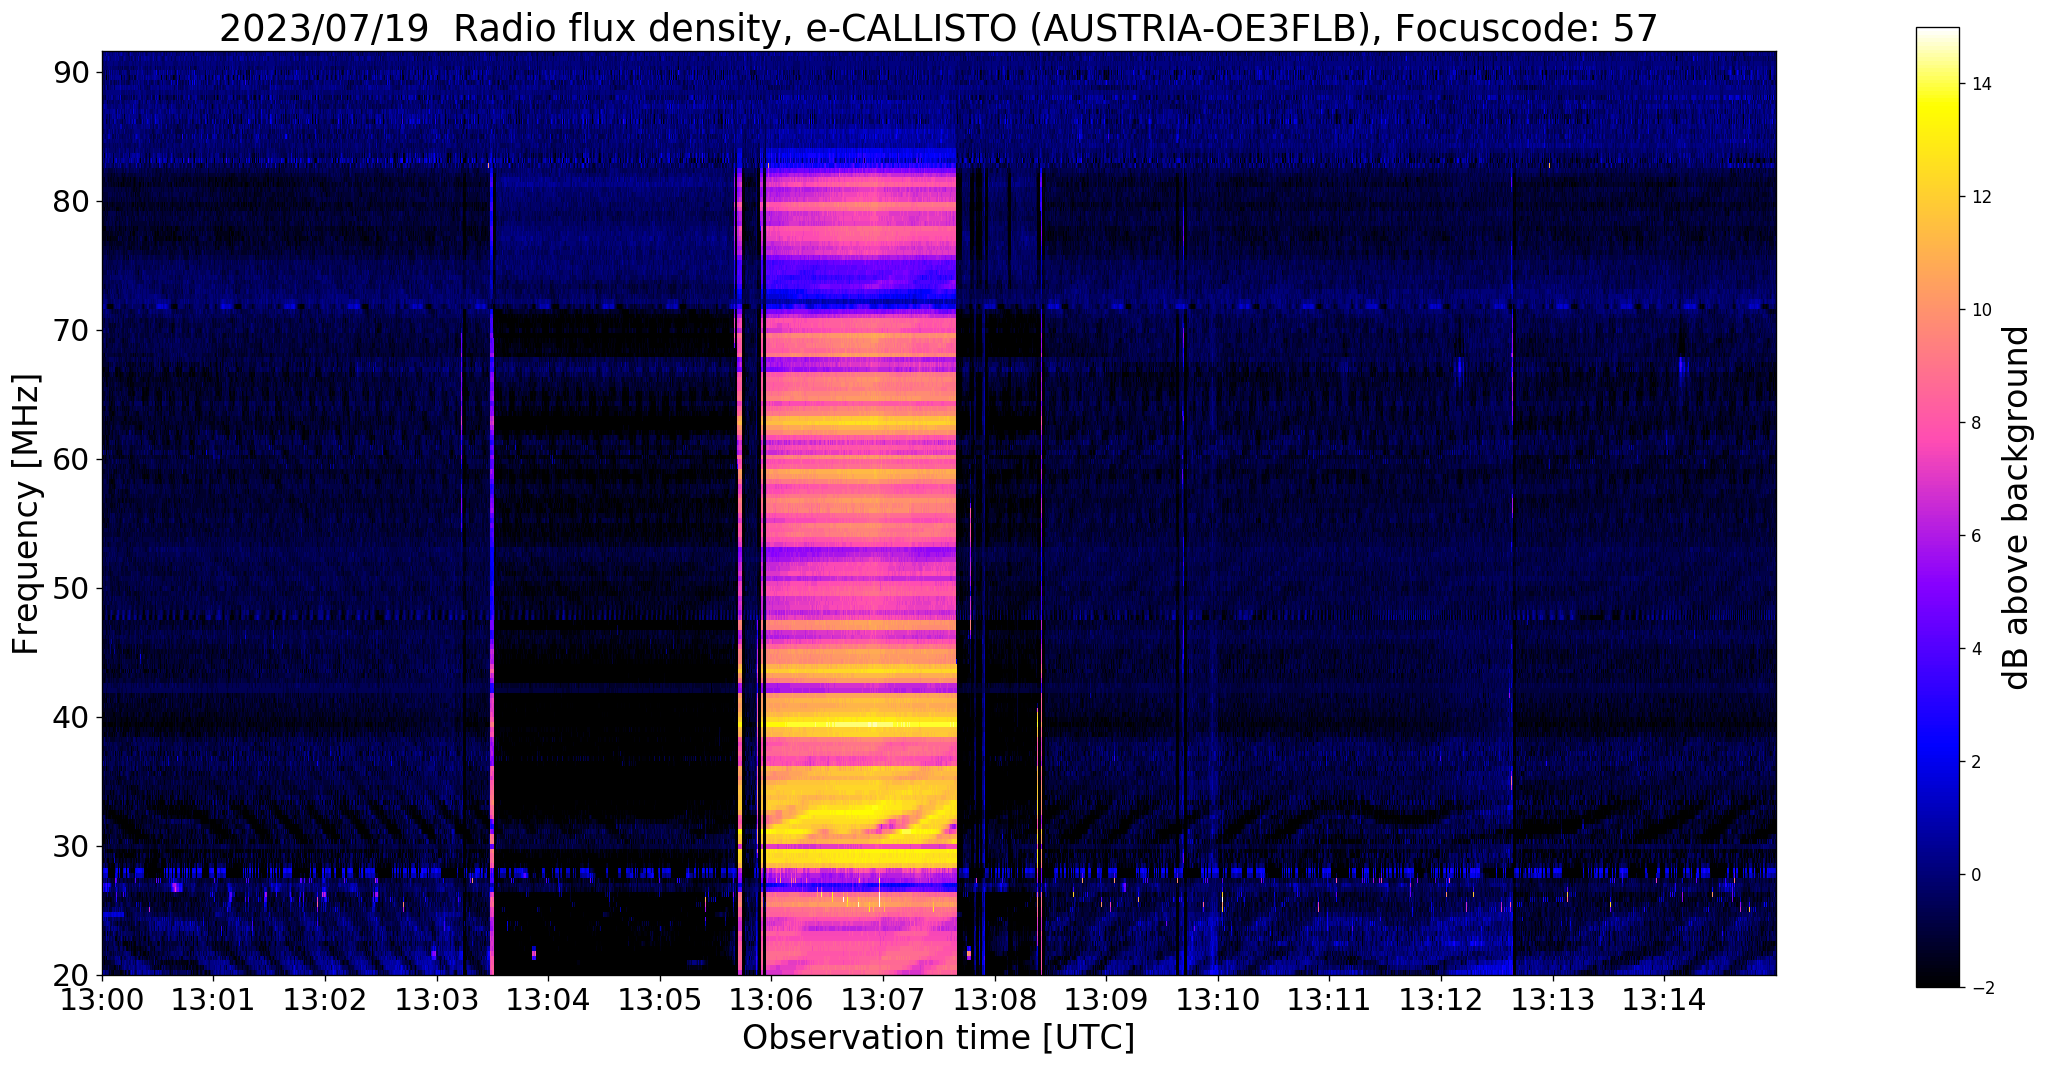Click the 'Observation time [UTC]' axis label
The width and height of the screenshot is (2047, 1067).
tap(938, 1038)
